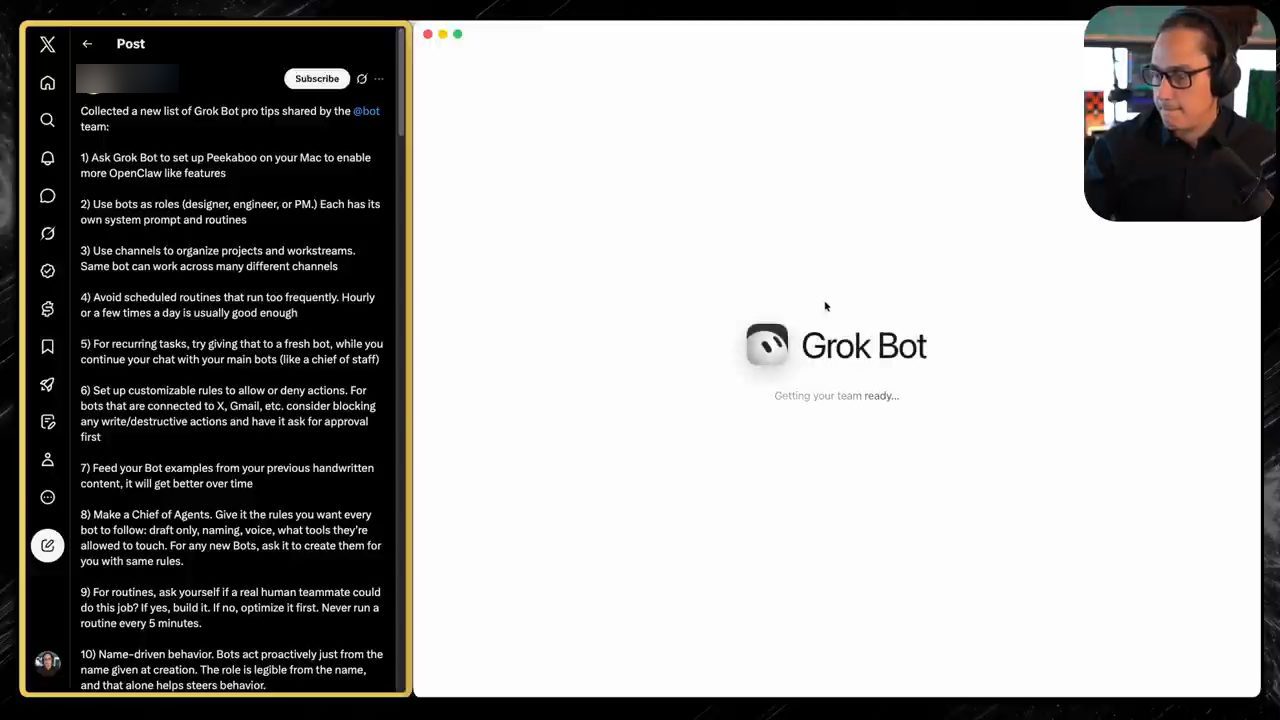Click the "Post" header title
The width and height of the screenshot is (1280, 720).
pos(130,44)
